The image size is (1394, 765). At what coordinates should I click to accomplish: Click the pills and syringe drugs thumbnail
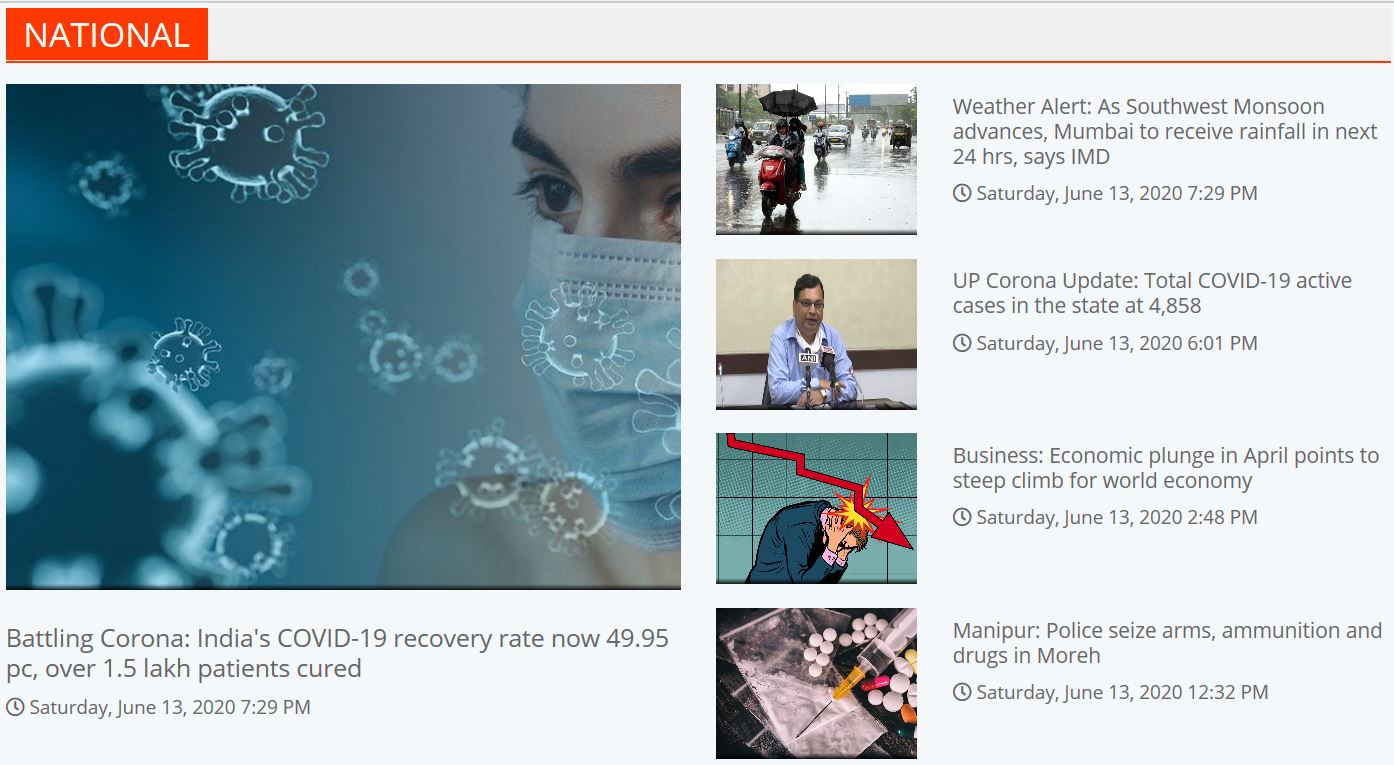(816, 683)
